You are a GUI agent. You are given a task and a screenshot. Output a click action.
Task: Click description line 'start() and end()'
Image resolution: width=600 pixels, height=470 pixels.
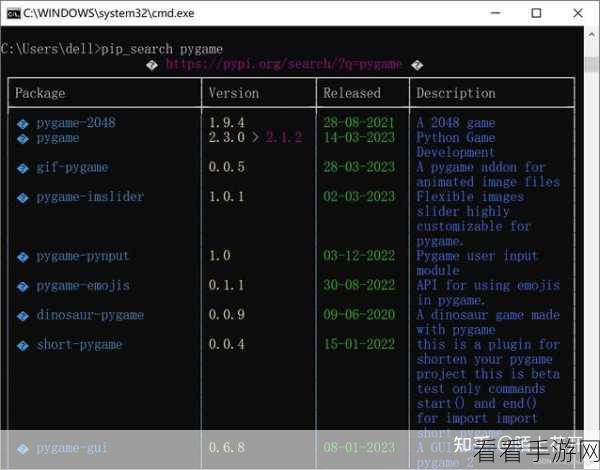click(x=476, y=403)
